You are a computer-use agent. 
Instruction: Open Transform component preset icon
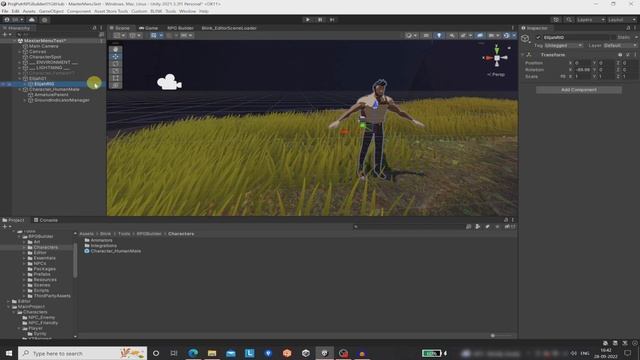pyautogui.click(x=628, y=54)
